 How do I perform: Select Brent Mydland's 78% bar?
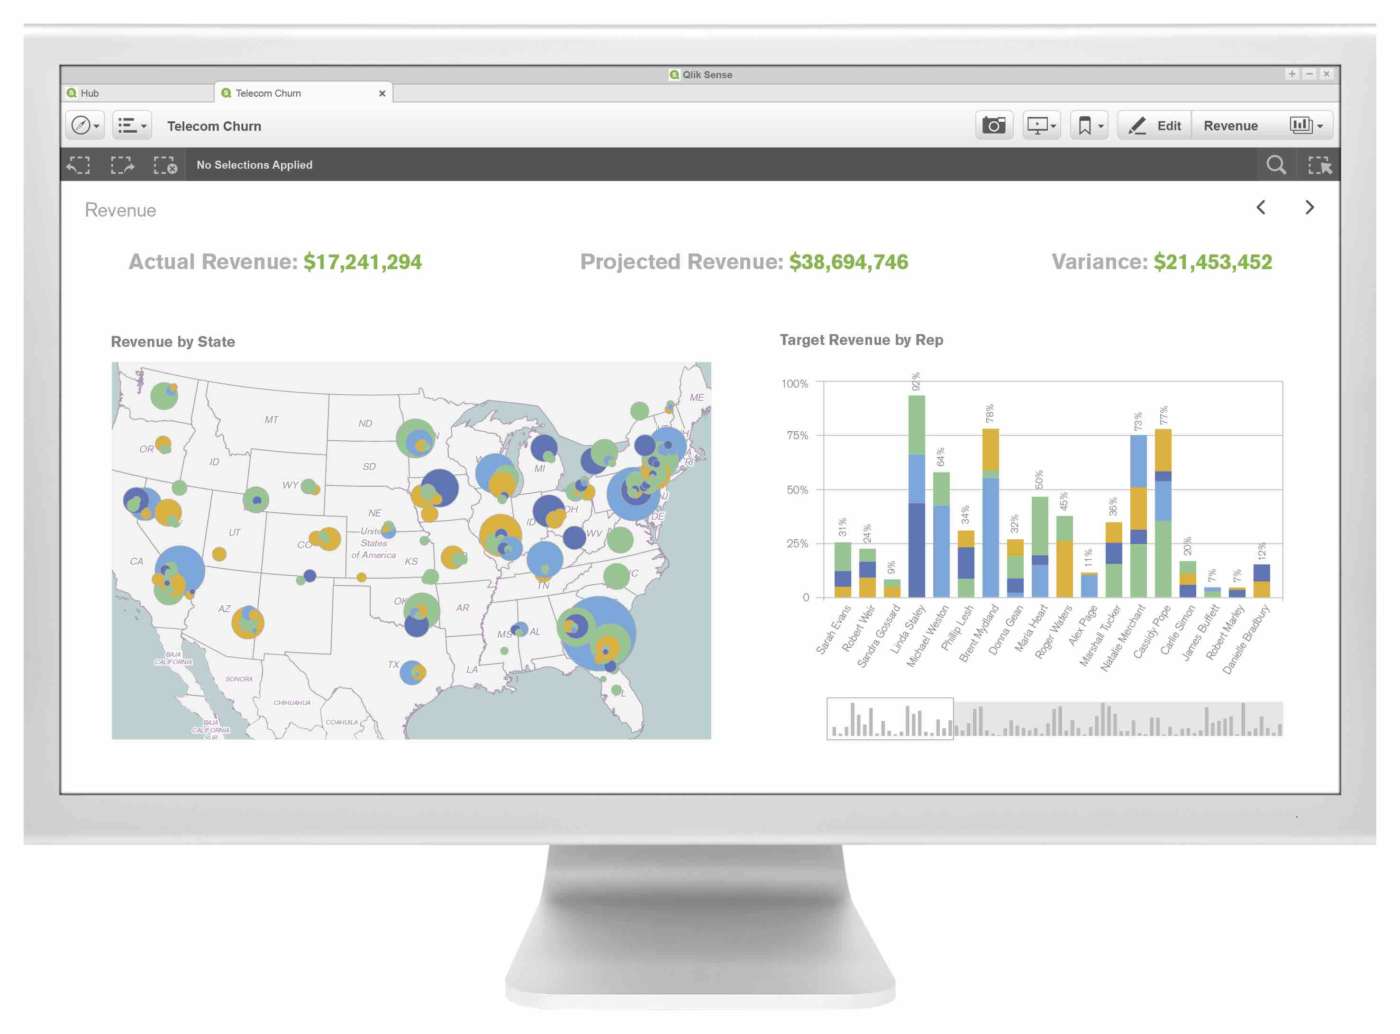(x=990, y=513)
